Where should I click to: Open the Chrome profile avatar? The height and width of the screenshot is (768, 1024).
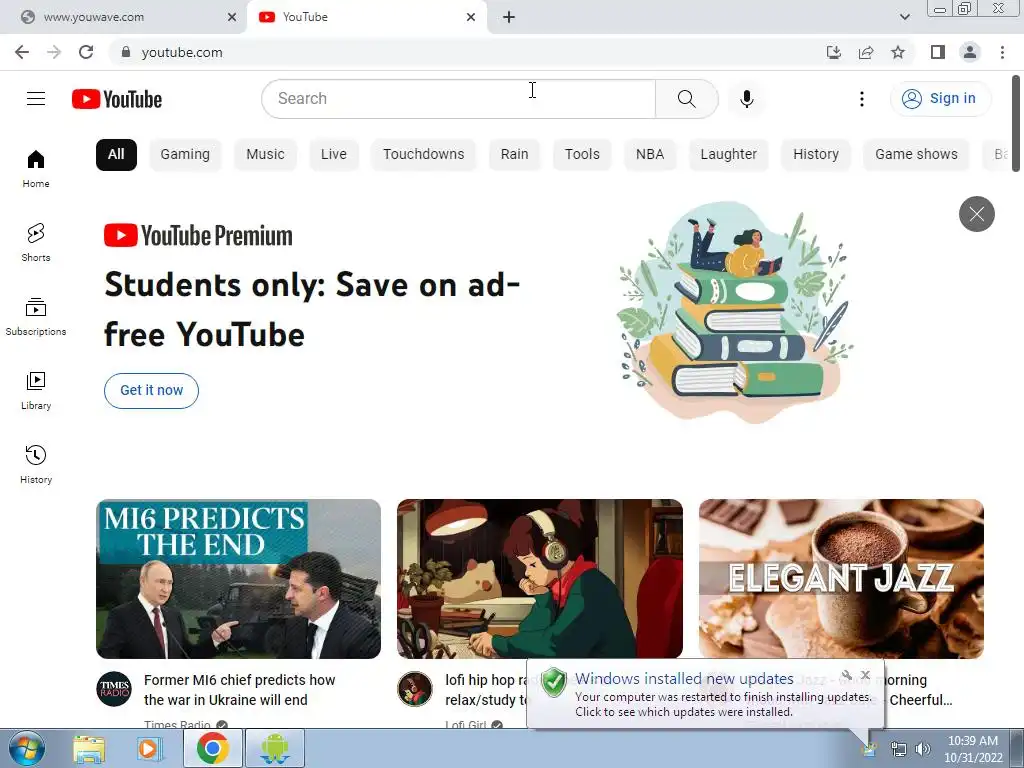970,52
